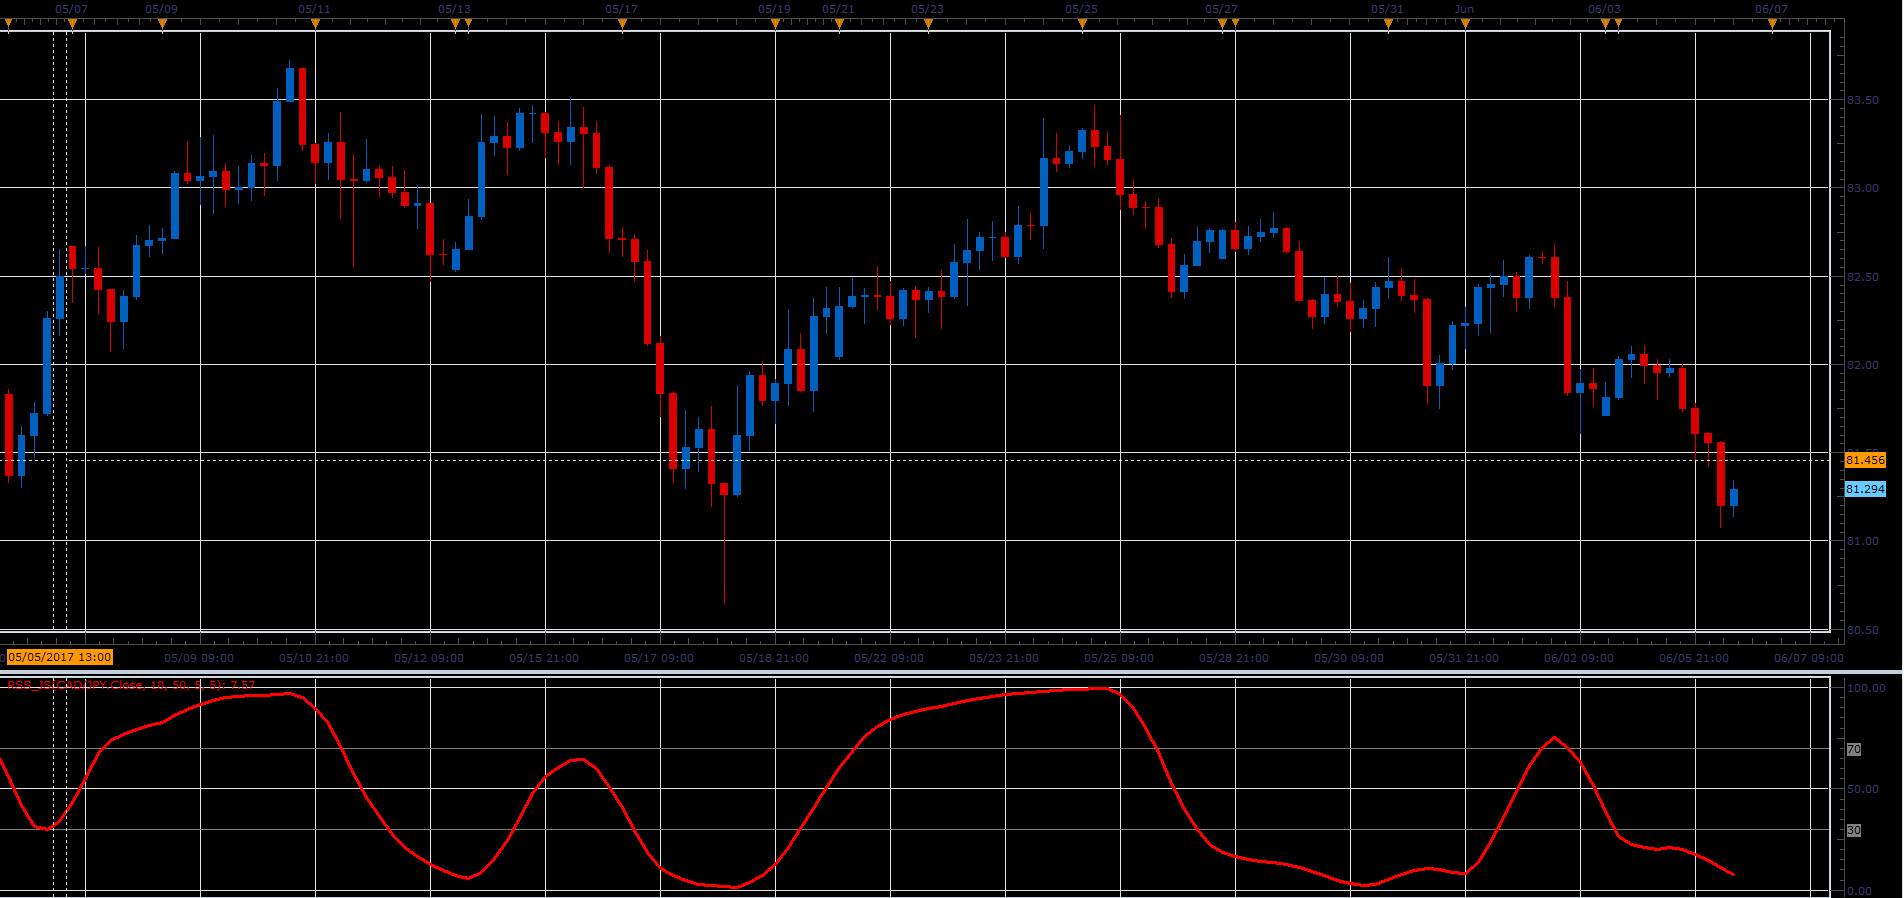Click the 05/28 21:00 time axis label
The image size is (1904, 898).
pyautogui.click(x=1234, y=658)
